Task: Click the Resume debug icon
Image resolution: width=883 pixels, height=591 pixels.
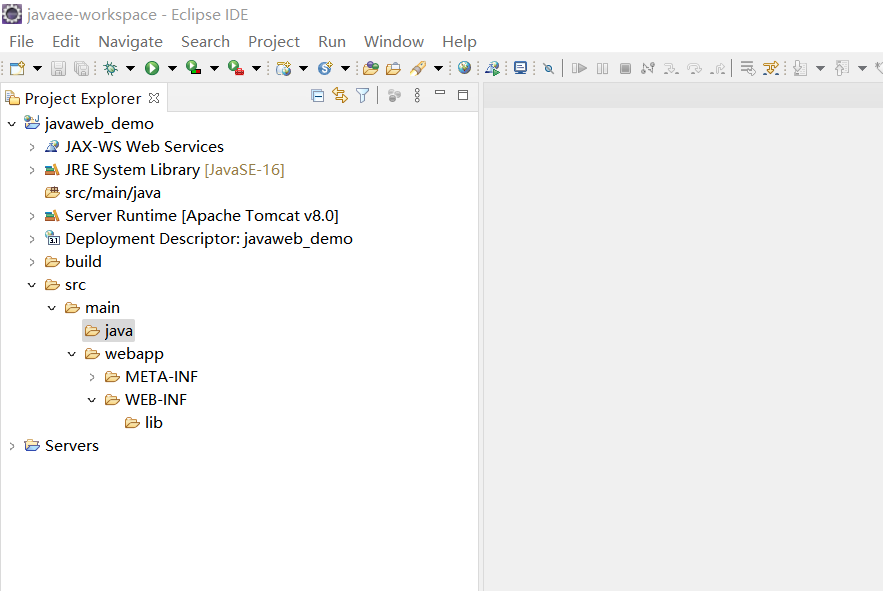Action: [579, 68]
